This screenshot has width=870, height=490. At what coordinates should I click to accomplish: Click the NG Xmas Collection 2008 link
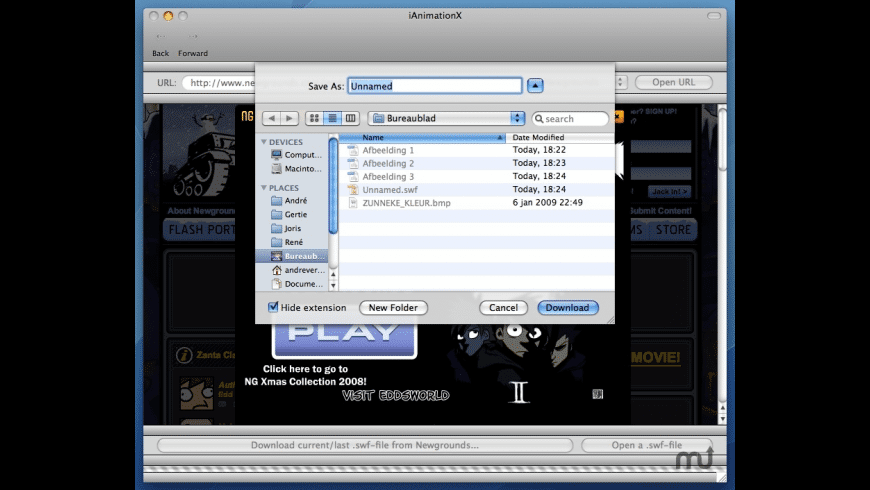coord(306,376)
